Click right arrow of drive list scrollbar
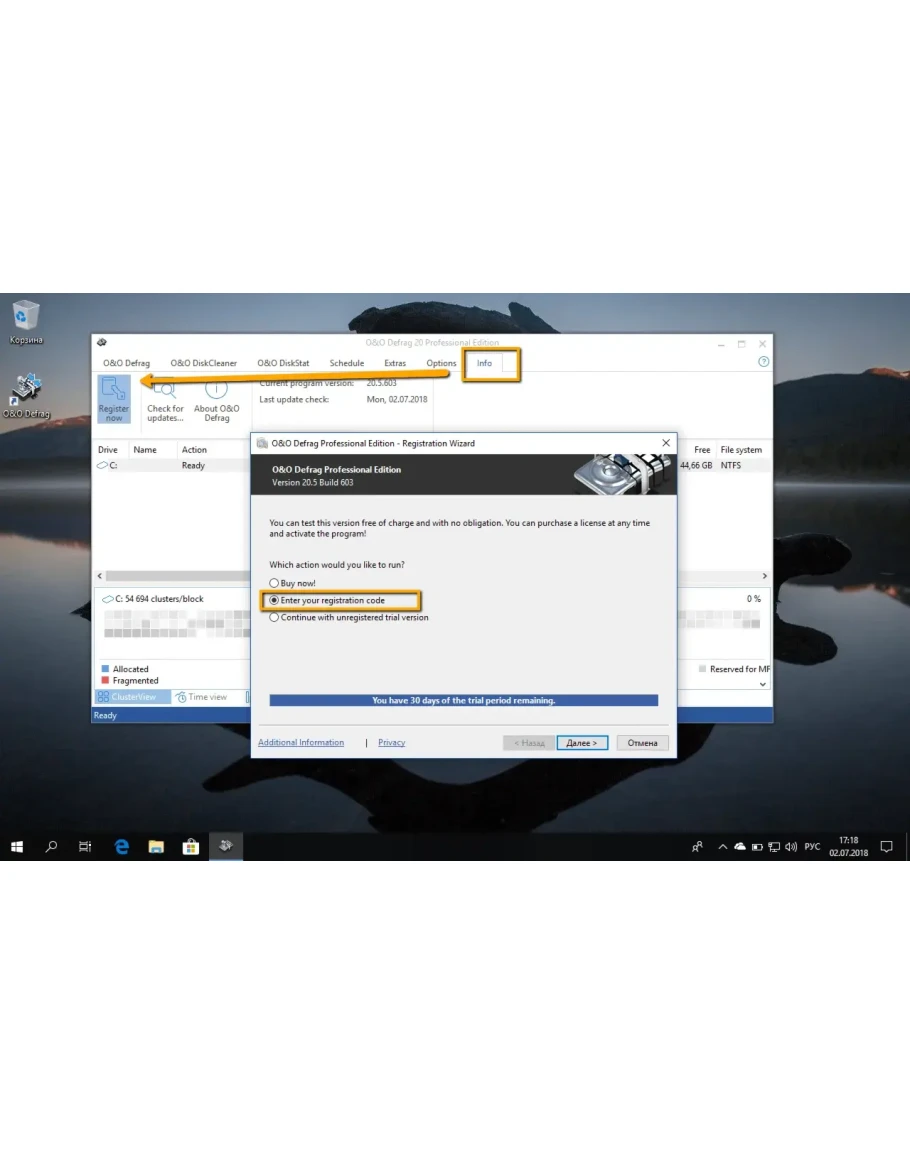The image size is (910, 1155). tap(765, 577)
